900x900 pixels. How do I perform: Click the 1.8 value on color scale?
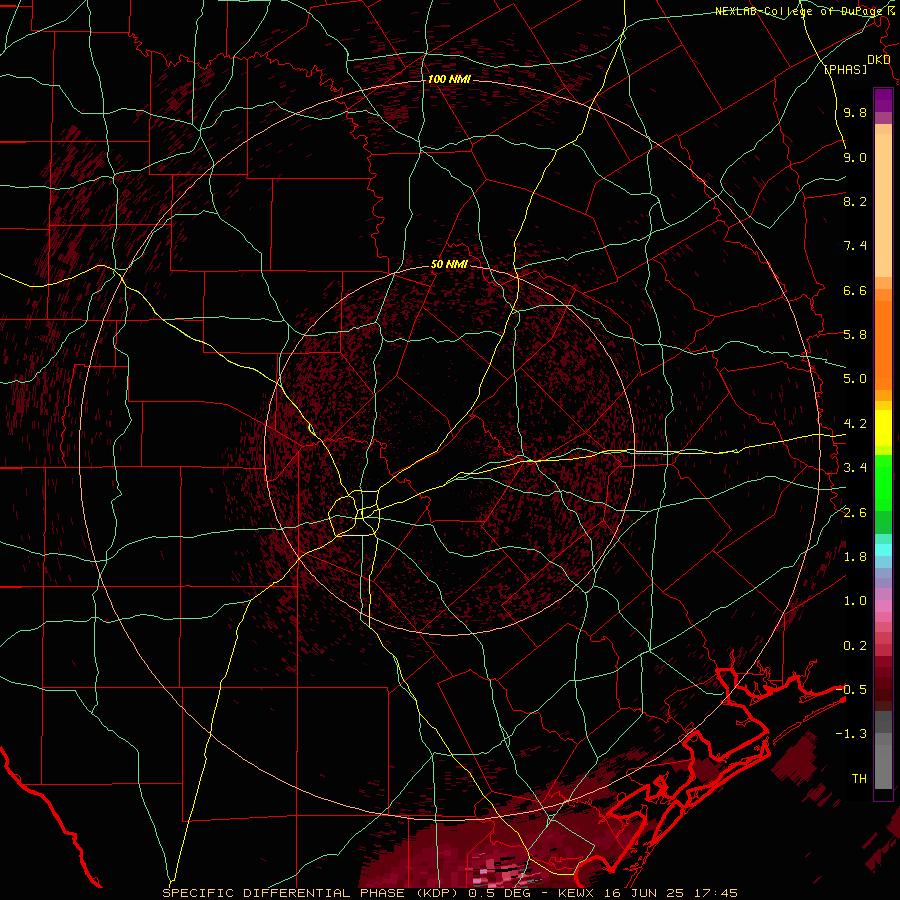pyautogui.click(x=855, y=557)
